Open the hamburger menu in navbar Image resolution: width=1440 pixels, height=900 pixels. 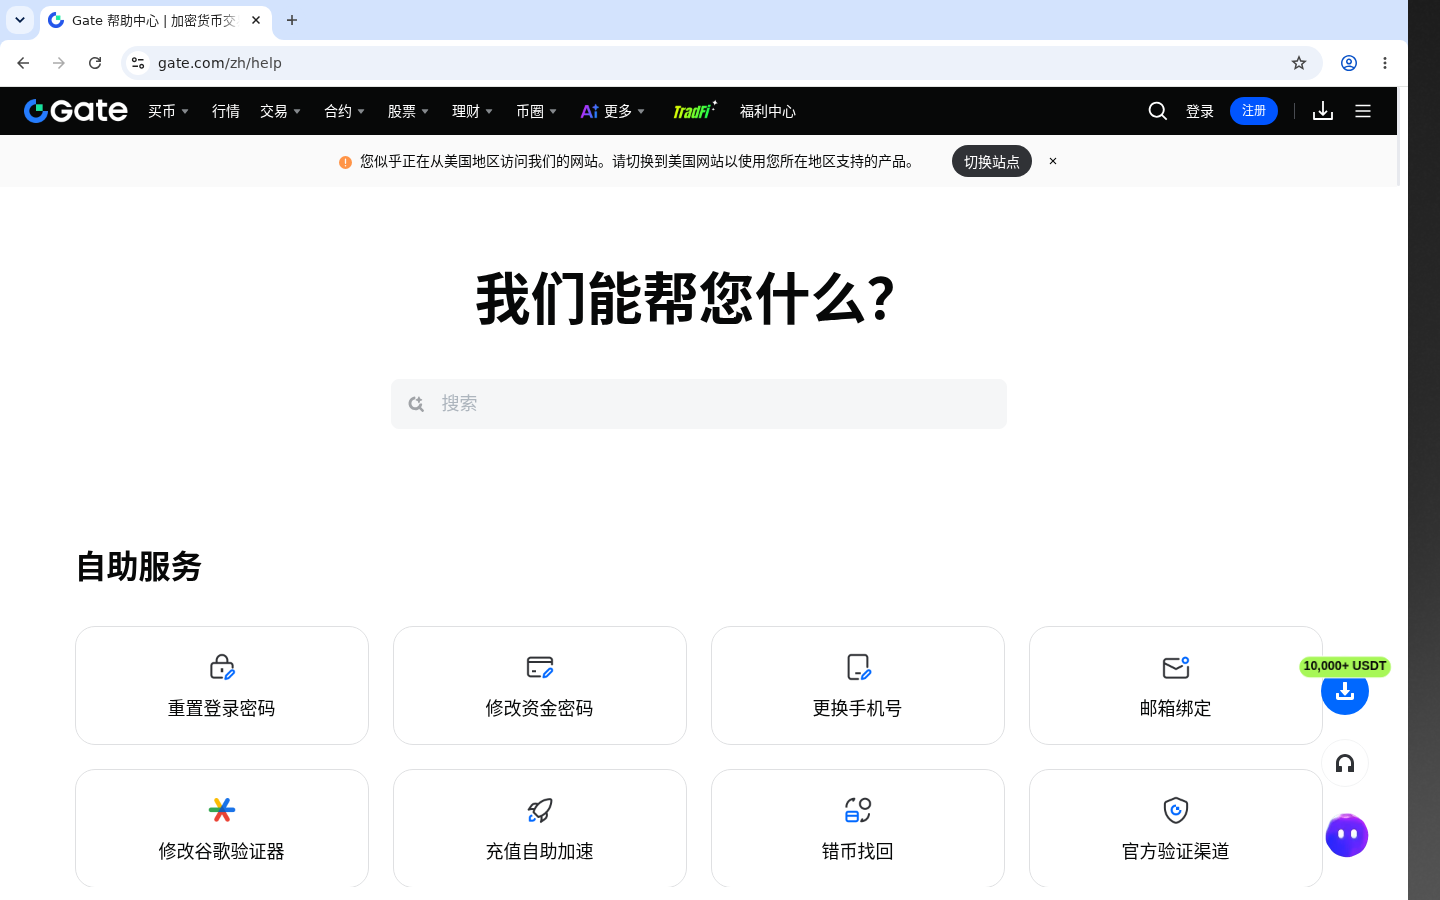point(1363,111)
